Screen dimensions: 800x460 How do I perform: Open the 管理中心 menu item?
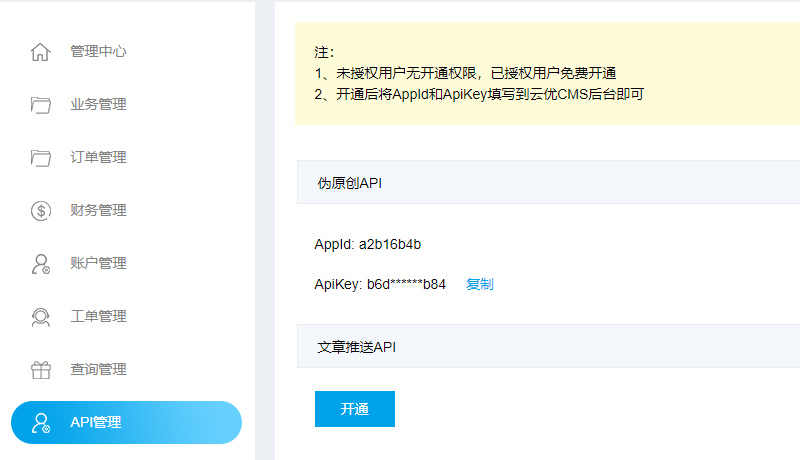[x=98, y=52]
